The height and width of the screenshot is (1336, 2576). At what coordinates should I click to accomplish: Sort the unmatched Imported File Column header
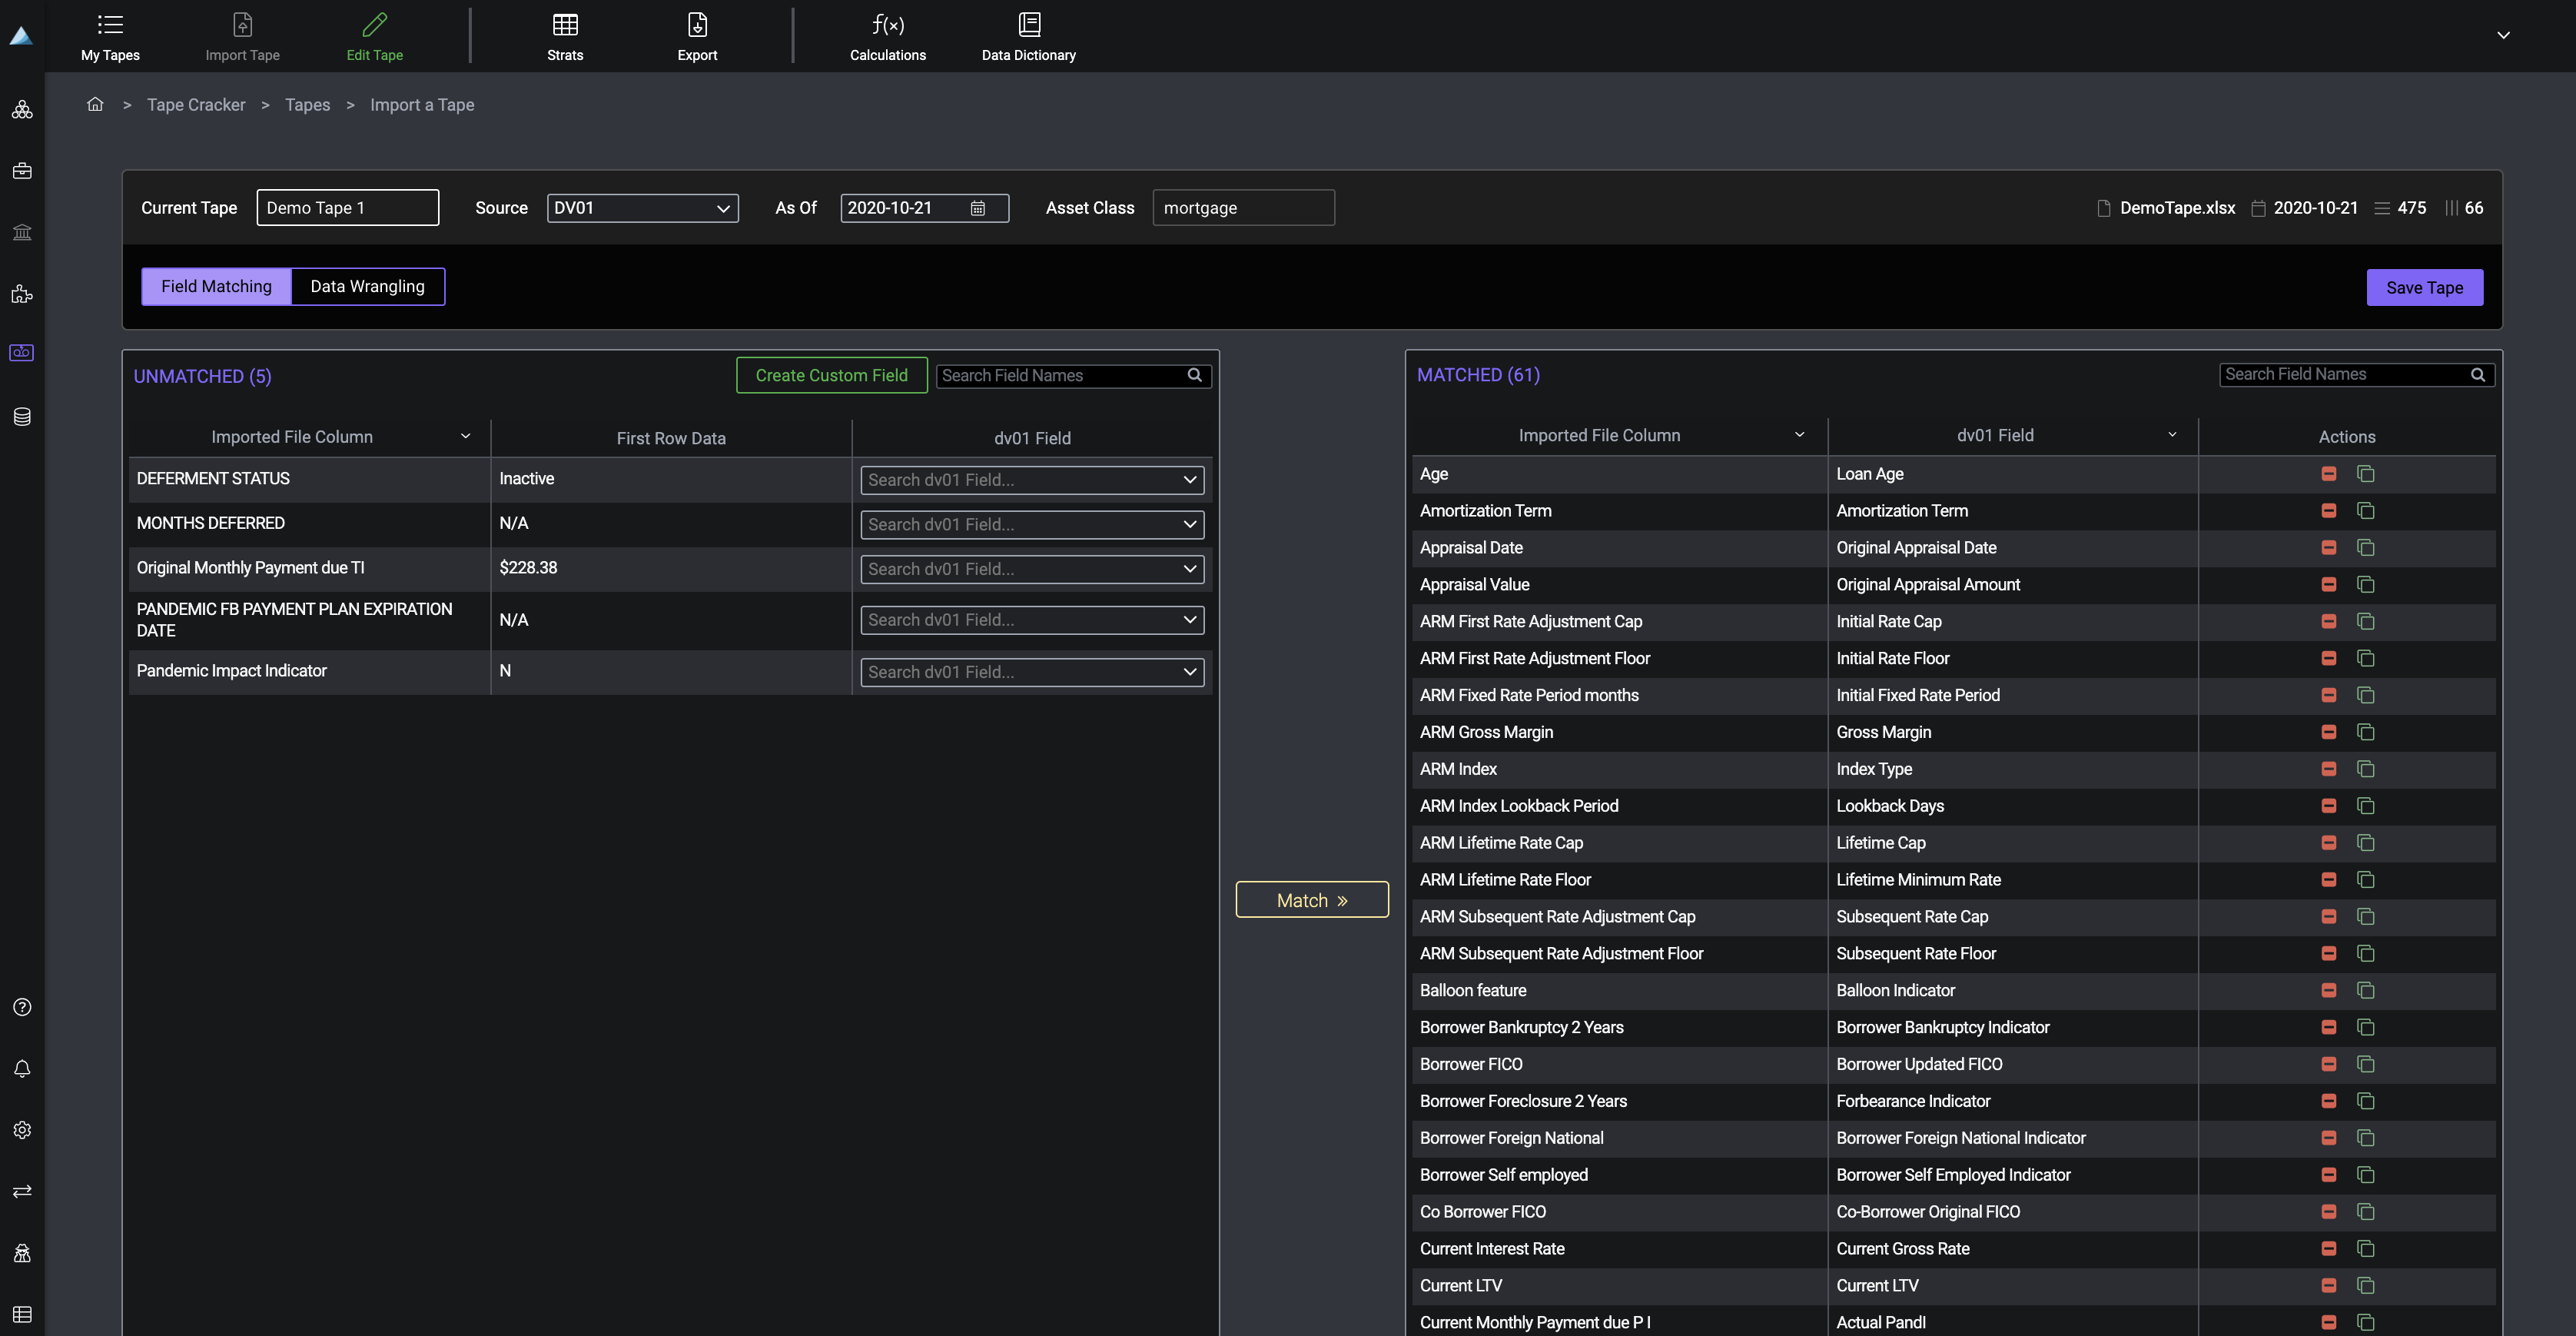(465, 437)
